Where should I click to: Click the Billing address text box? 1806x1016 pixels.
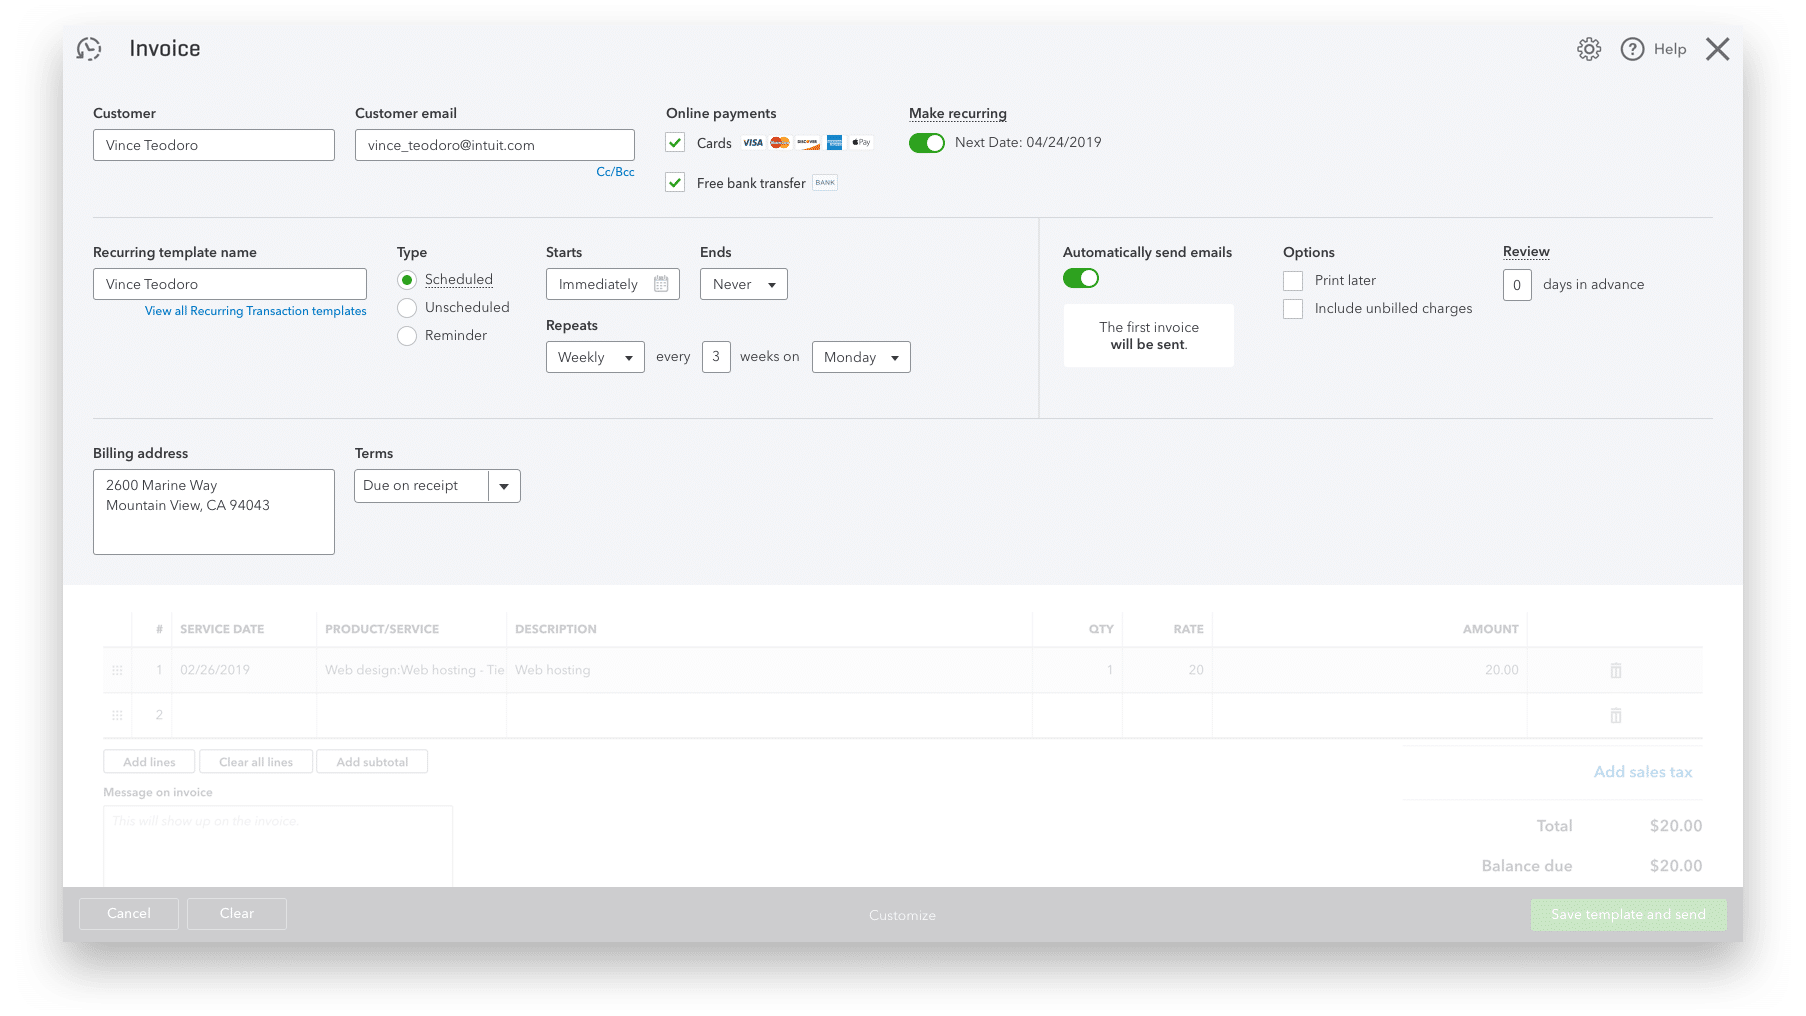[214, 512]
